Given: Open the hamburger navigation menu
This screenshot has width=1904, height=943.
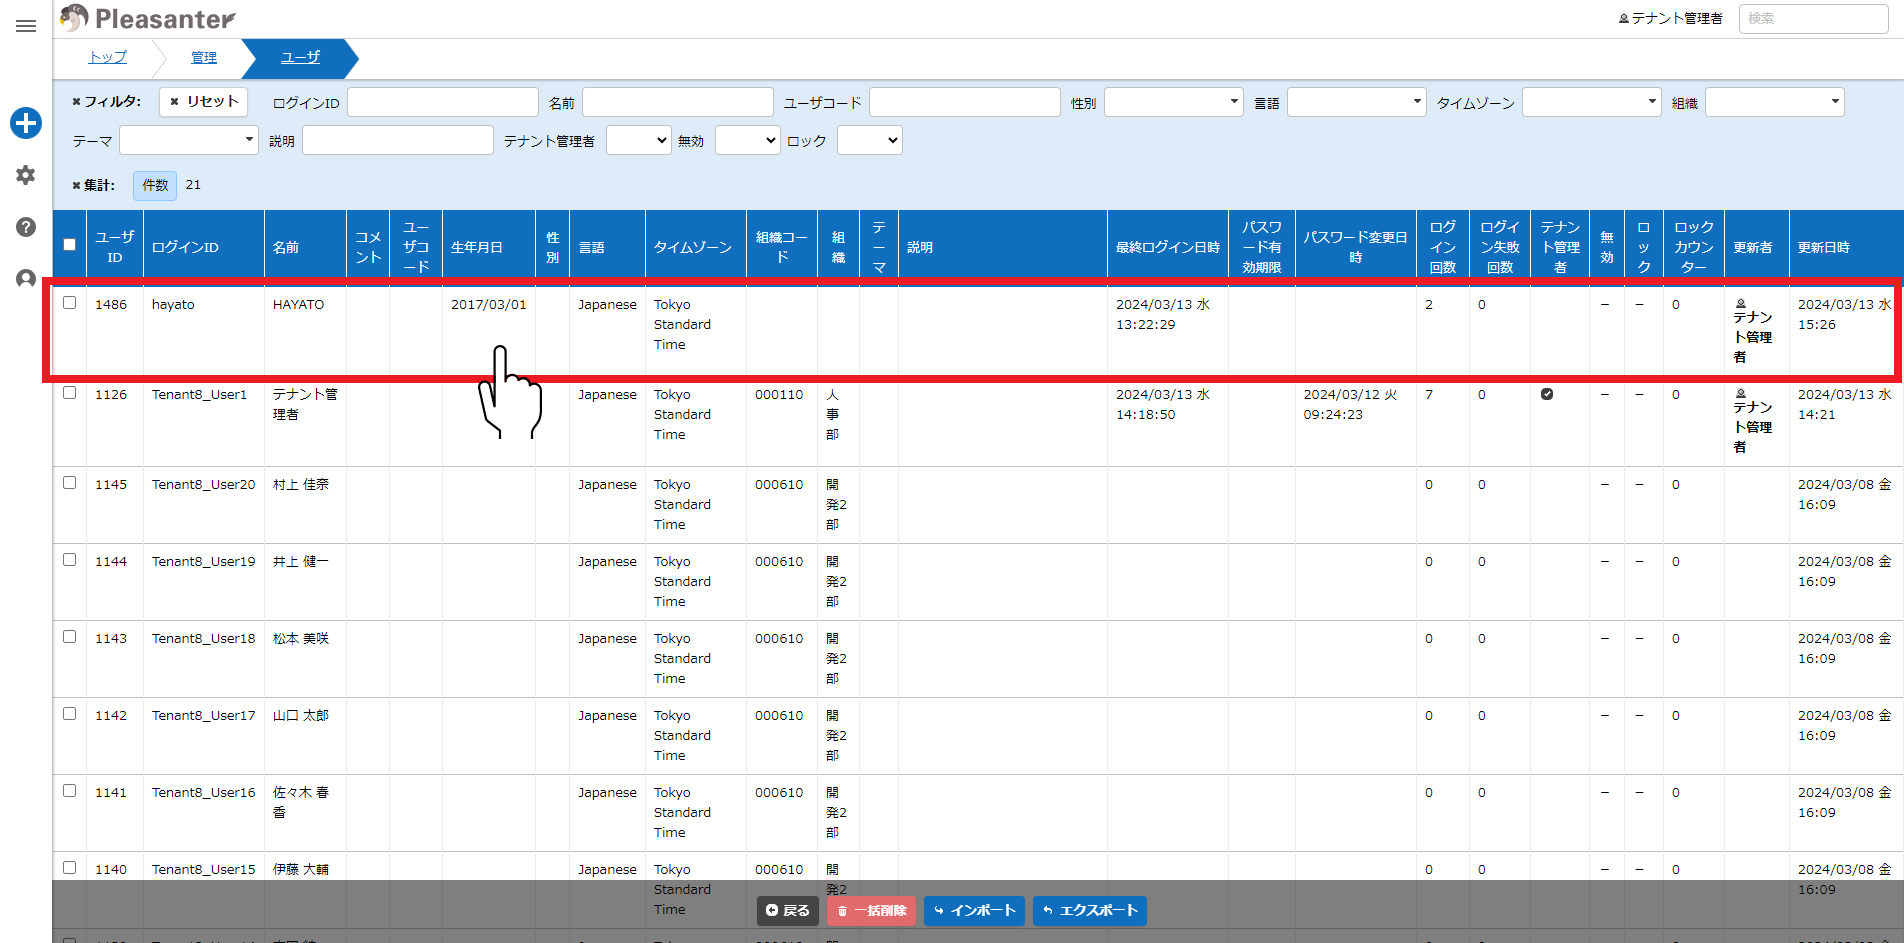Looking at the screenshot, I should (x=26, y=26).
